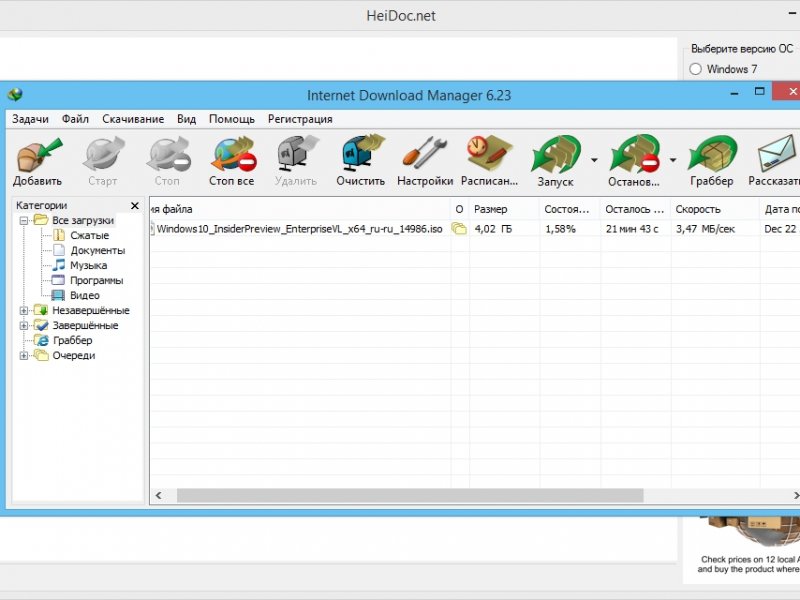Expand the Завершённые tree node

23,326
